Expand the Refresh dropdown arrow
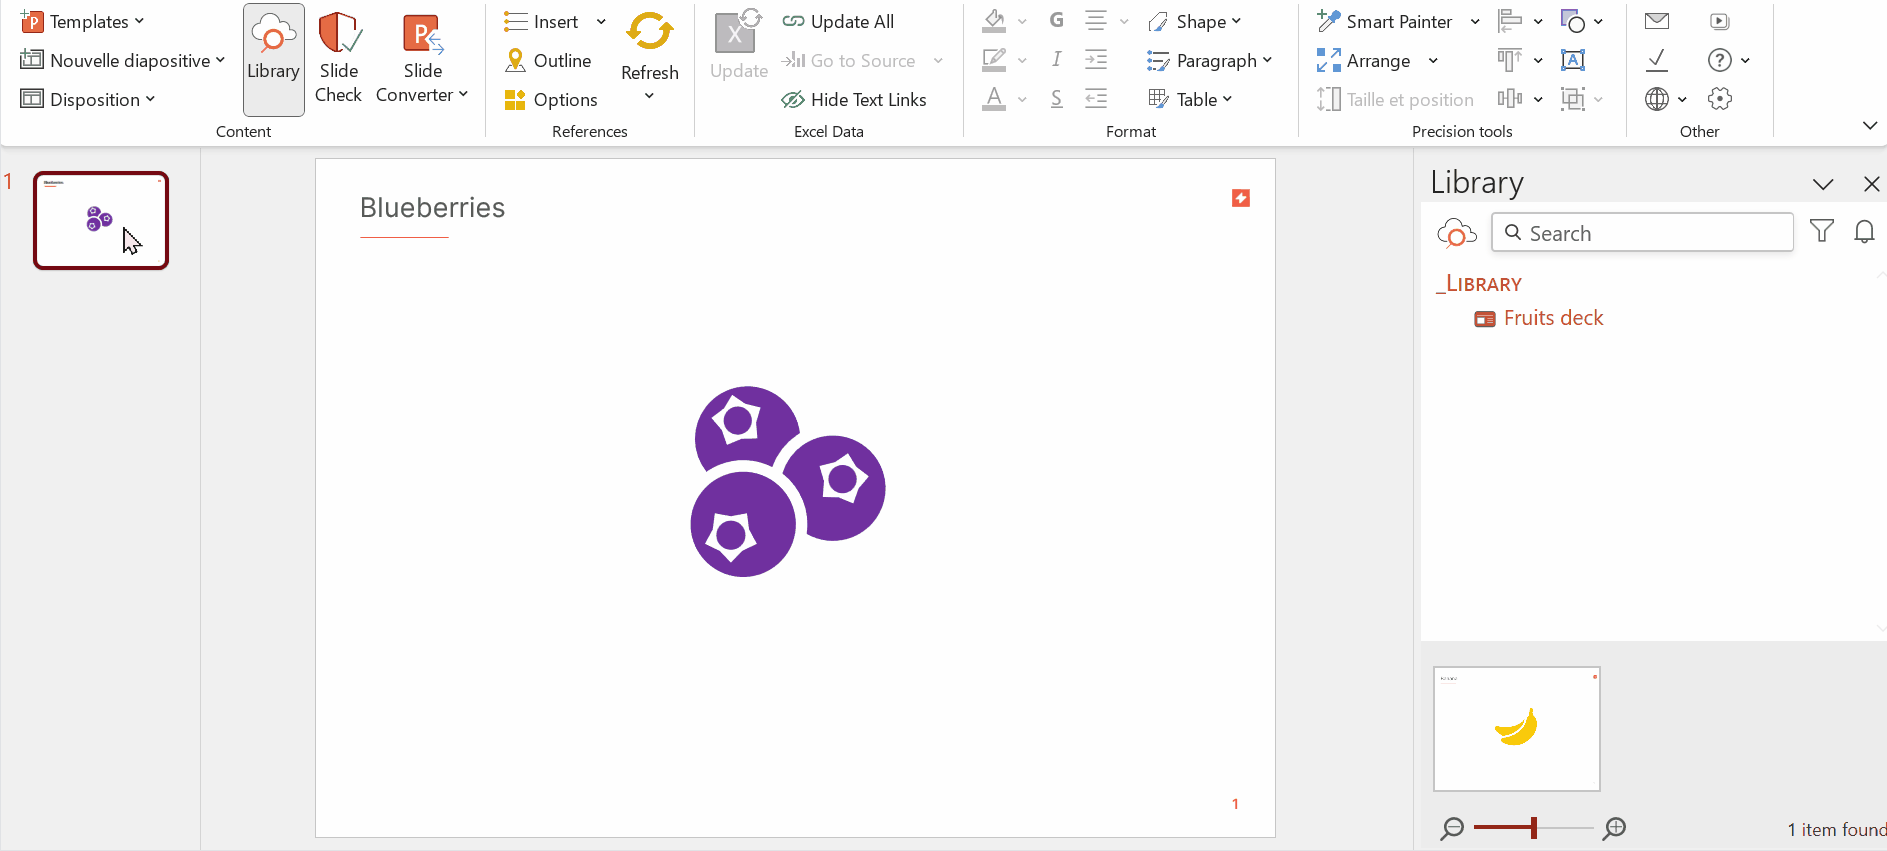Viewport: 1887px width, 851px height. [x=649, y=96]
